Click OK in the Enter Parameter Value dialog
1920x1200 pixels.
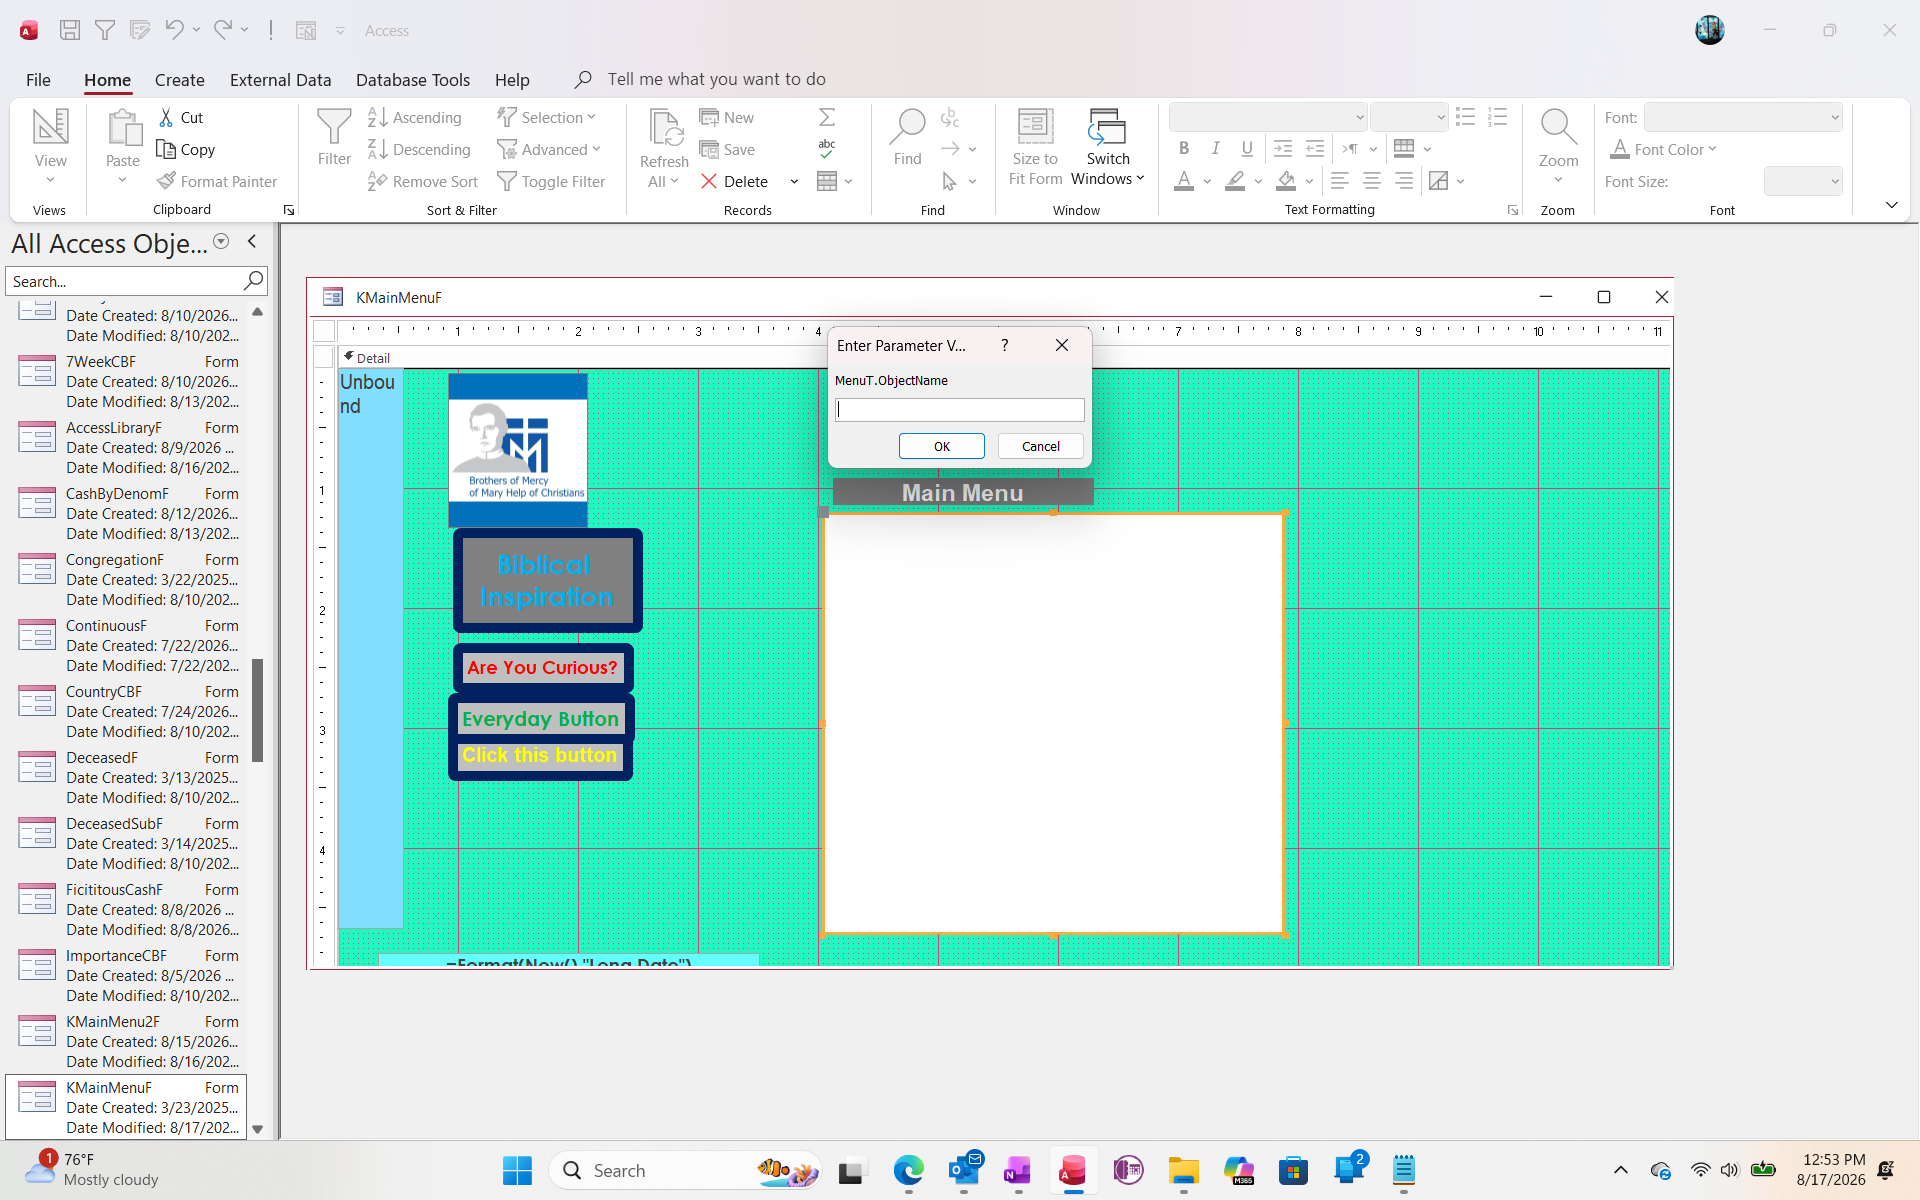(942, 446)
